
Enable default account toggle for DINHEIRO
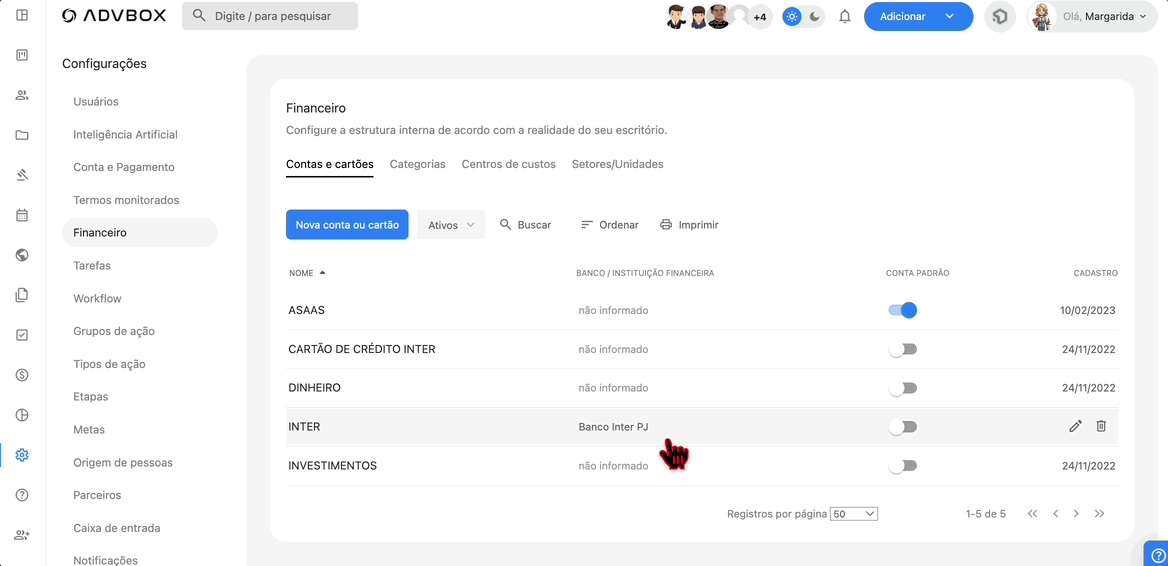(902, 388)
